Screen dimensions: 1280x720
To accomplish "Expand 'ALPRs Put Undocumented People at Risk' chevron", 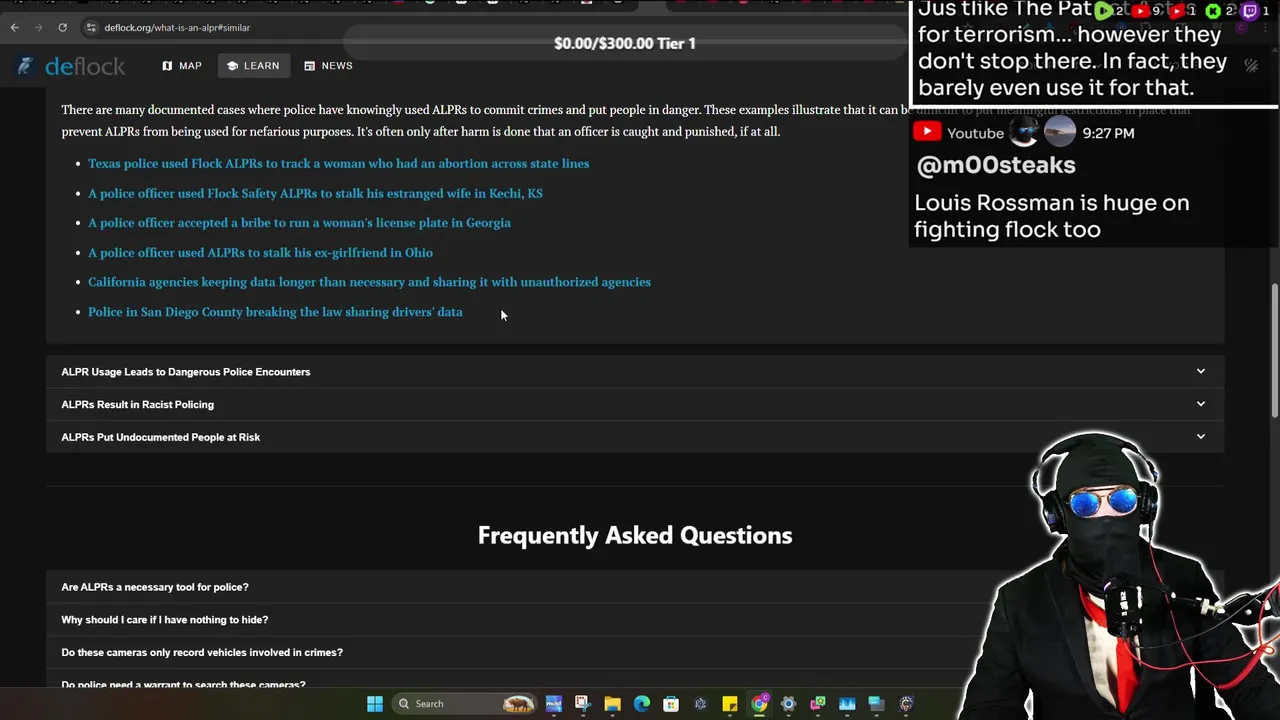I will [x=1201, y=437].
